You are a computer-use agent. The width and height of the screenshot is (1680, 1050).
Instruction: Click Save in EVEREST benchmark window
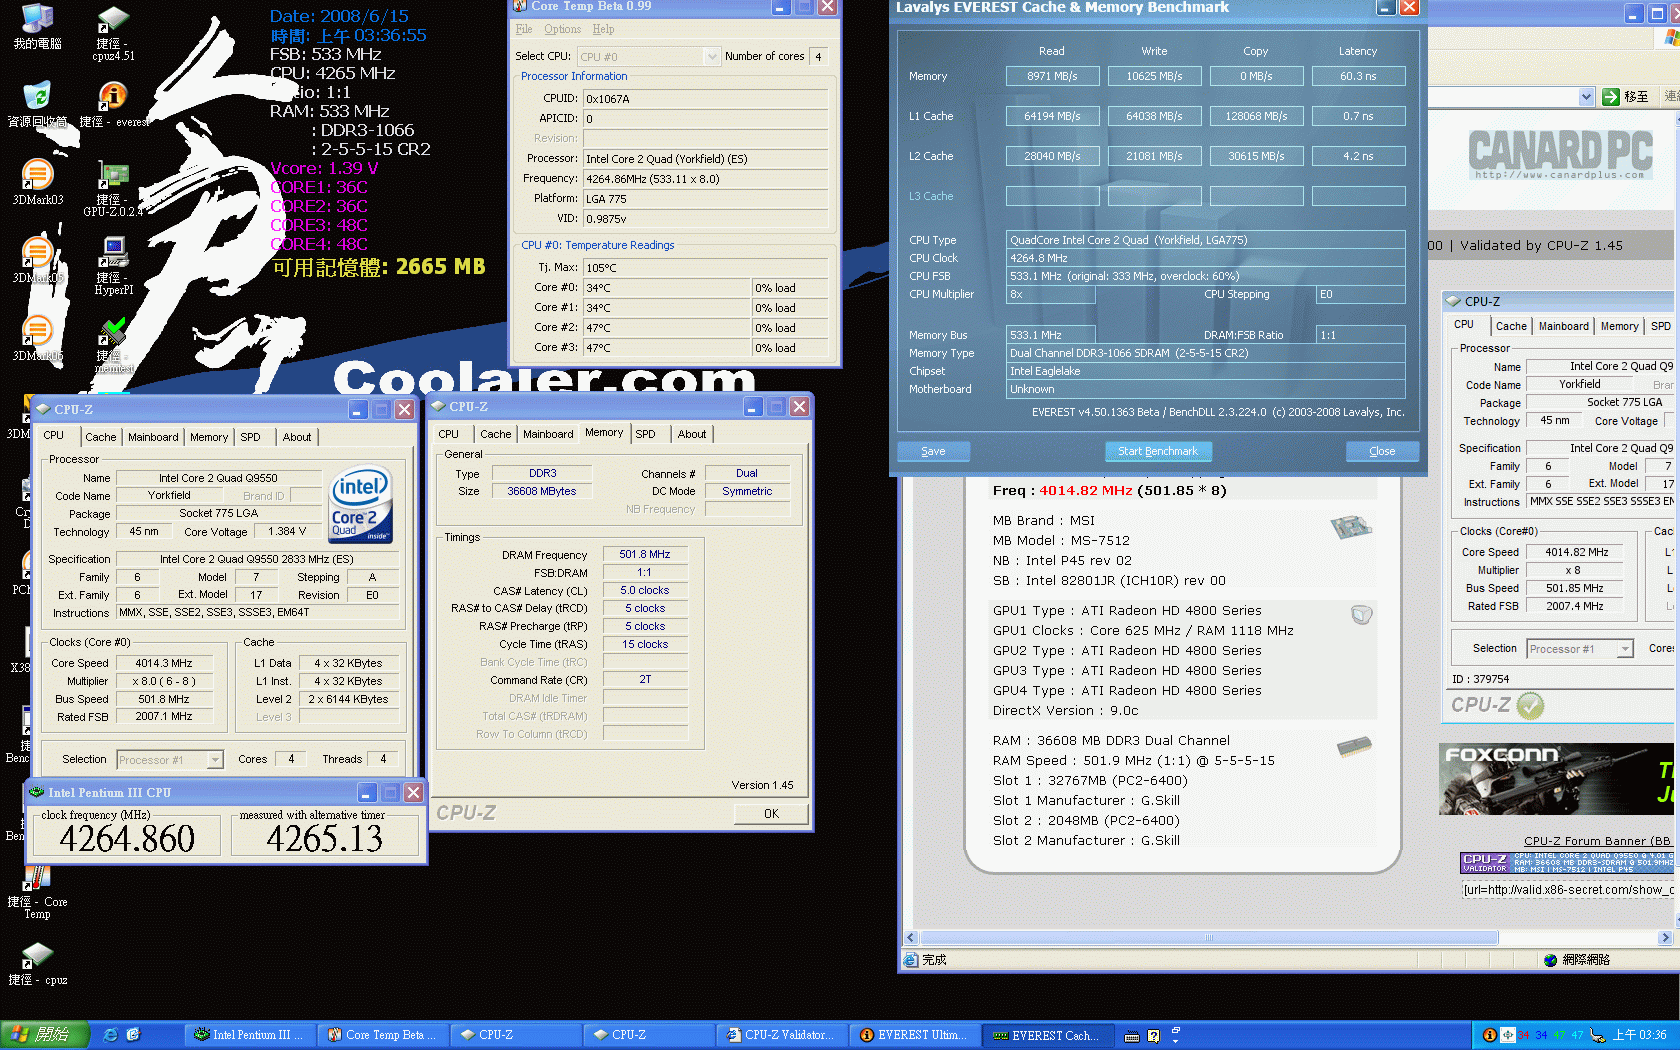click(933, 452)
